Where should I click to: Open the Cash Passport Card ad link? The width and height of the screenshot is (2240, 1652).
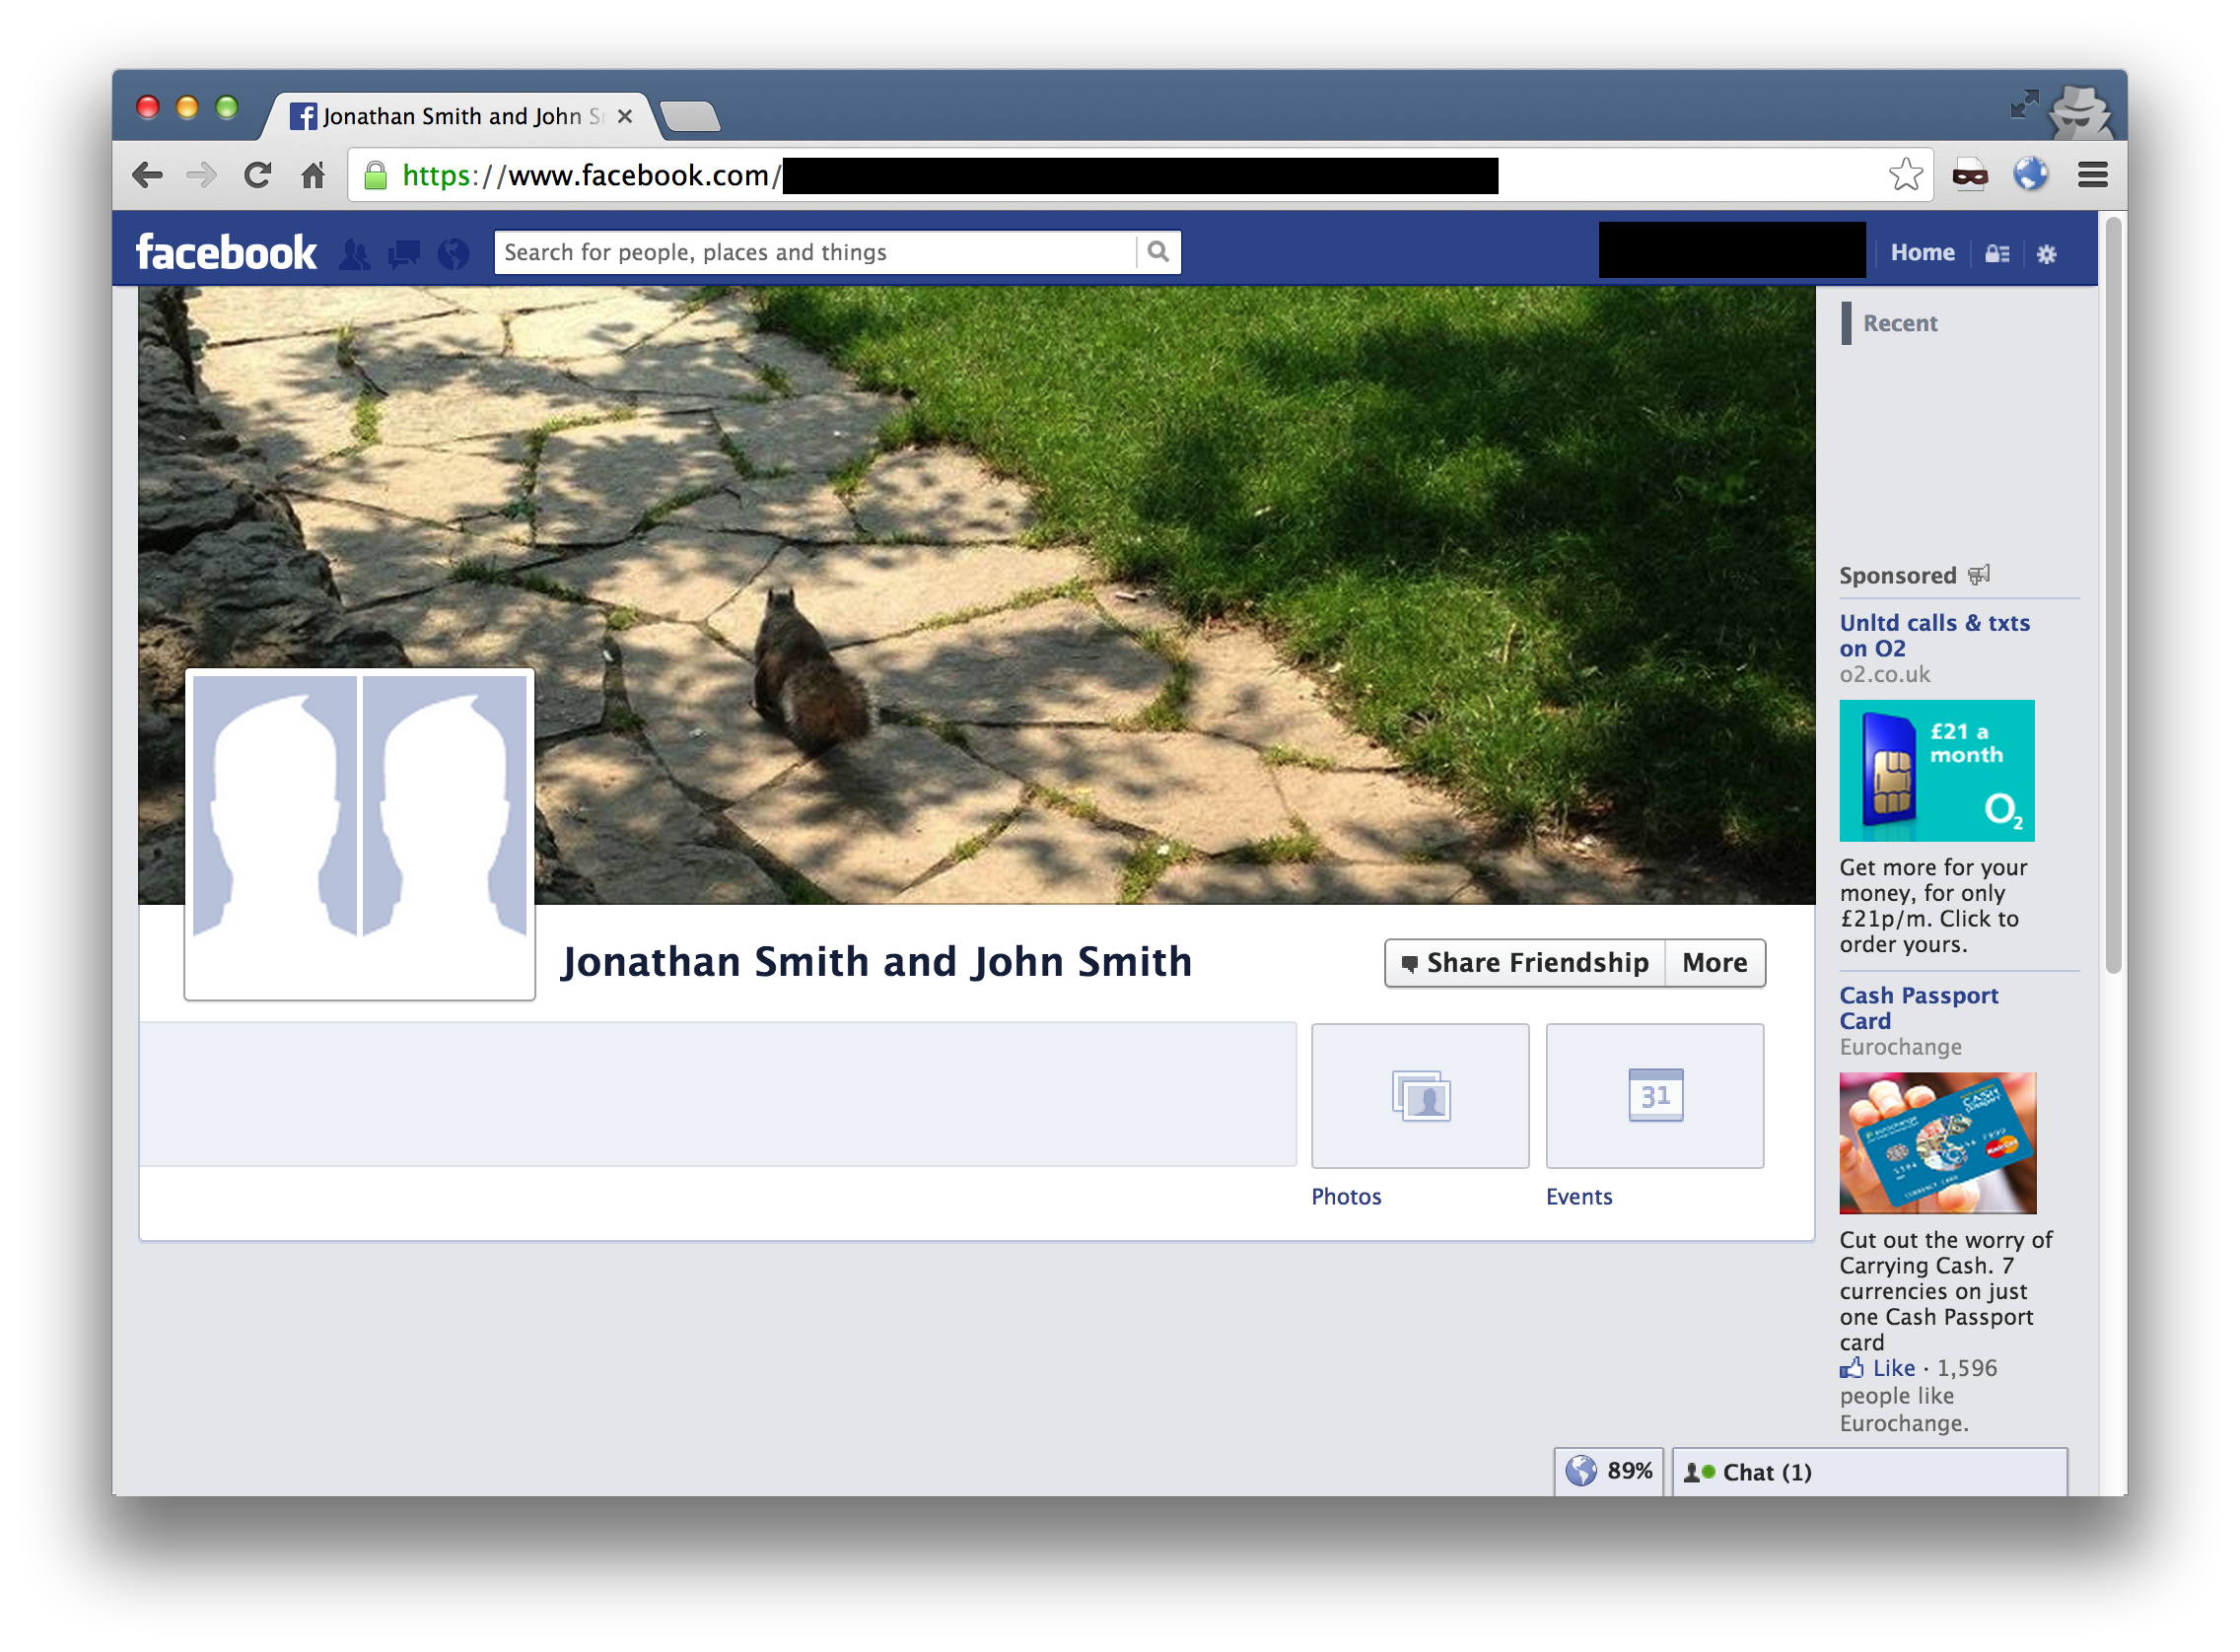1918,1008
